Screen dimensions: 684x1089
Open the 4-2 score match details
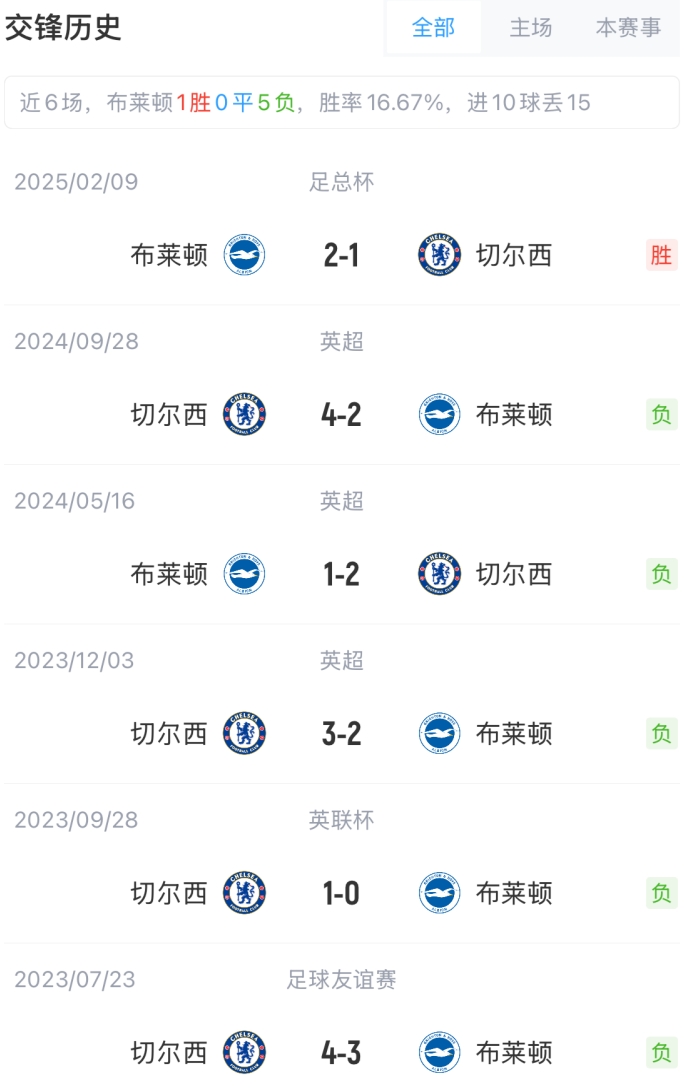pyautogui.click(x=342, y=415)
